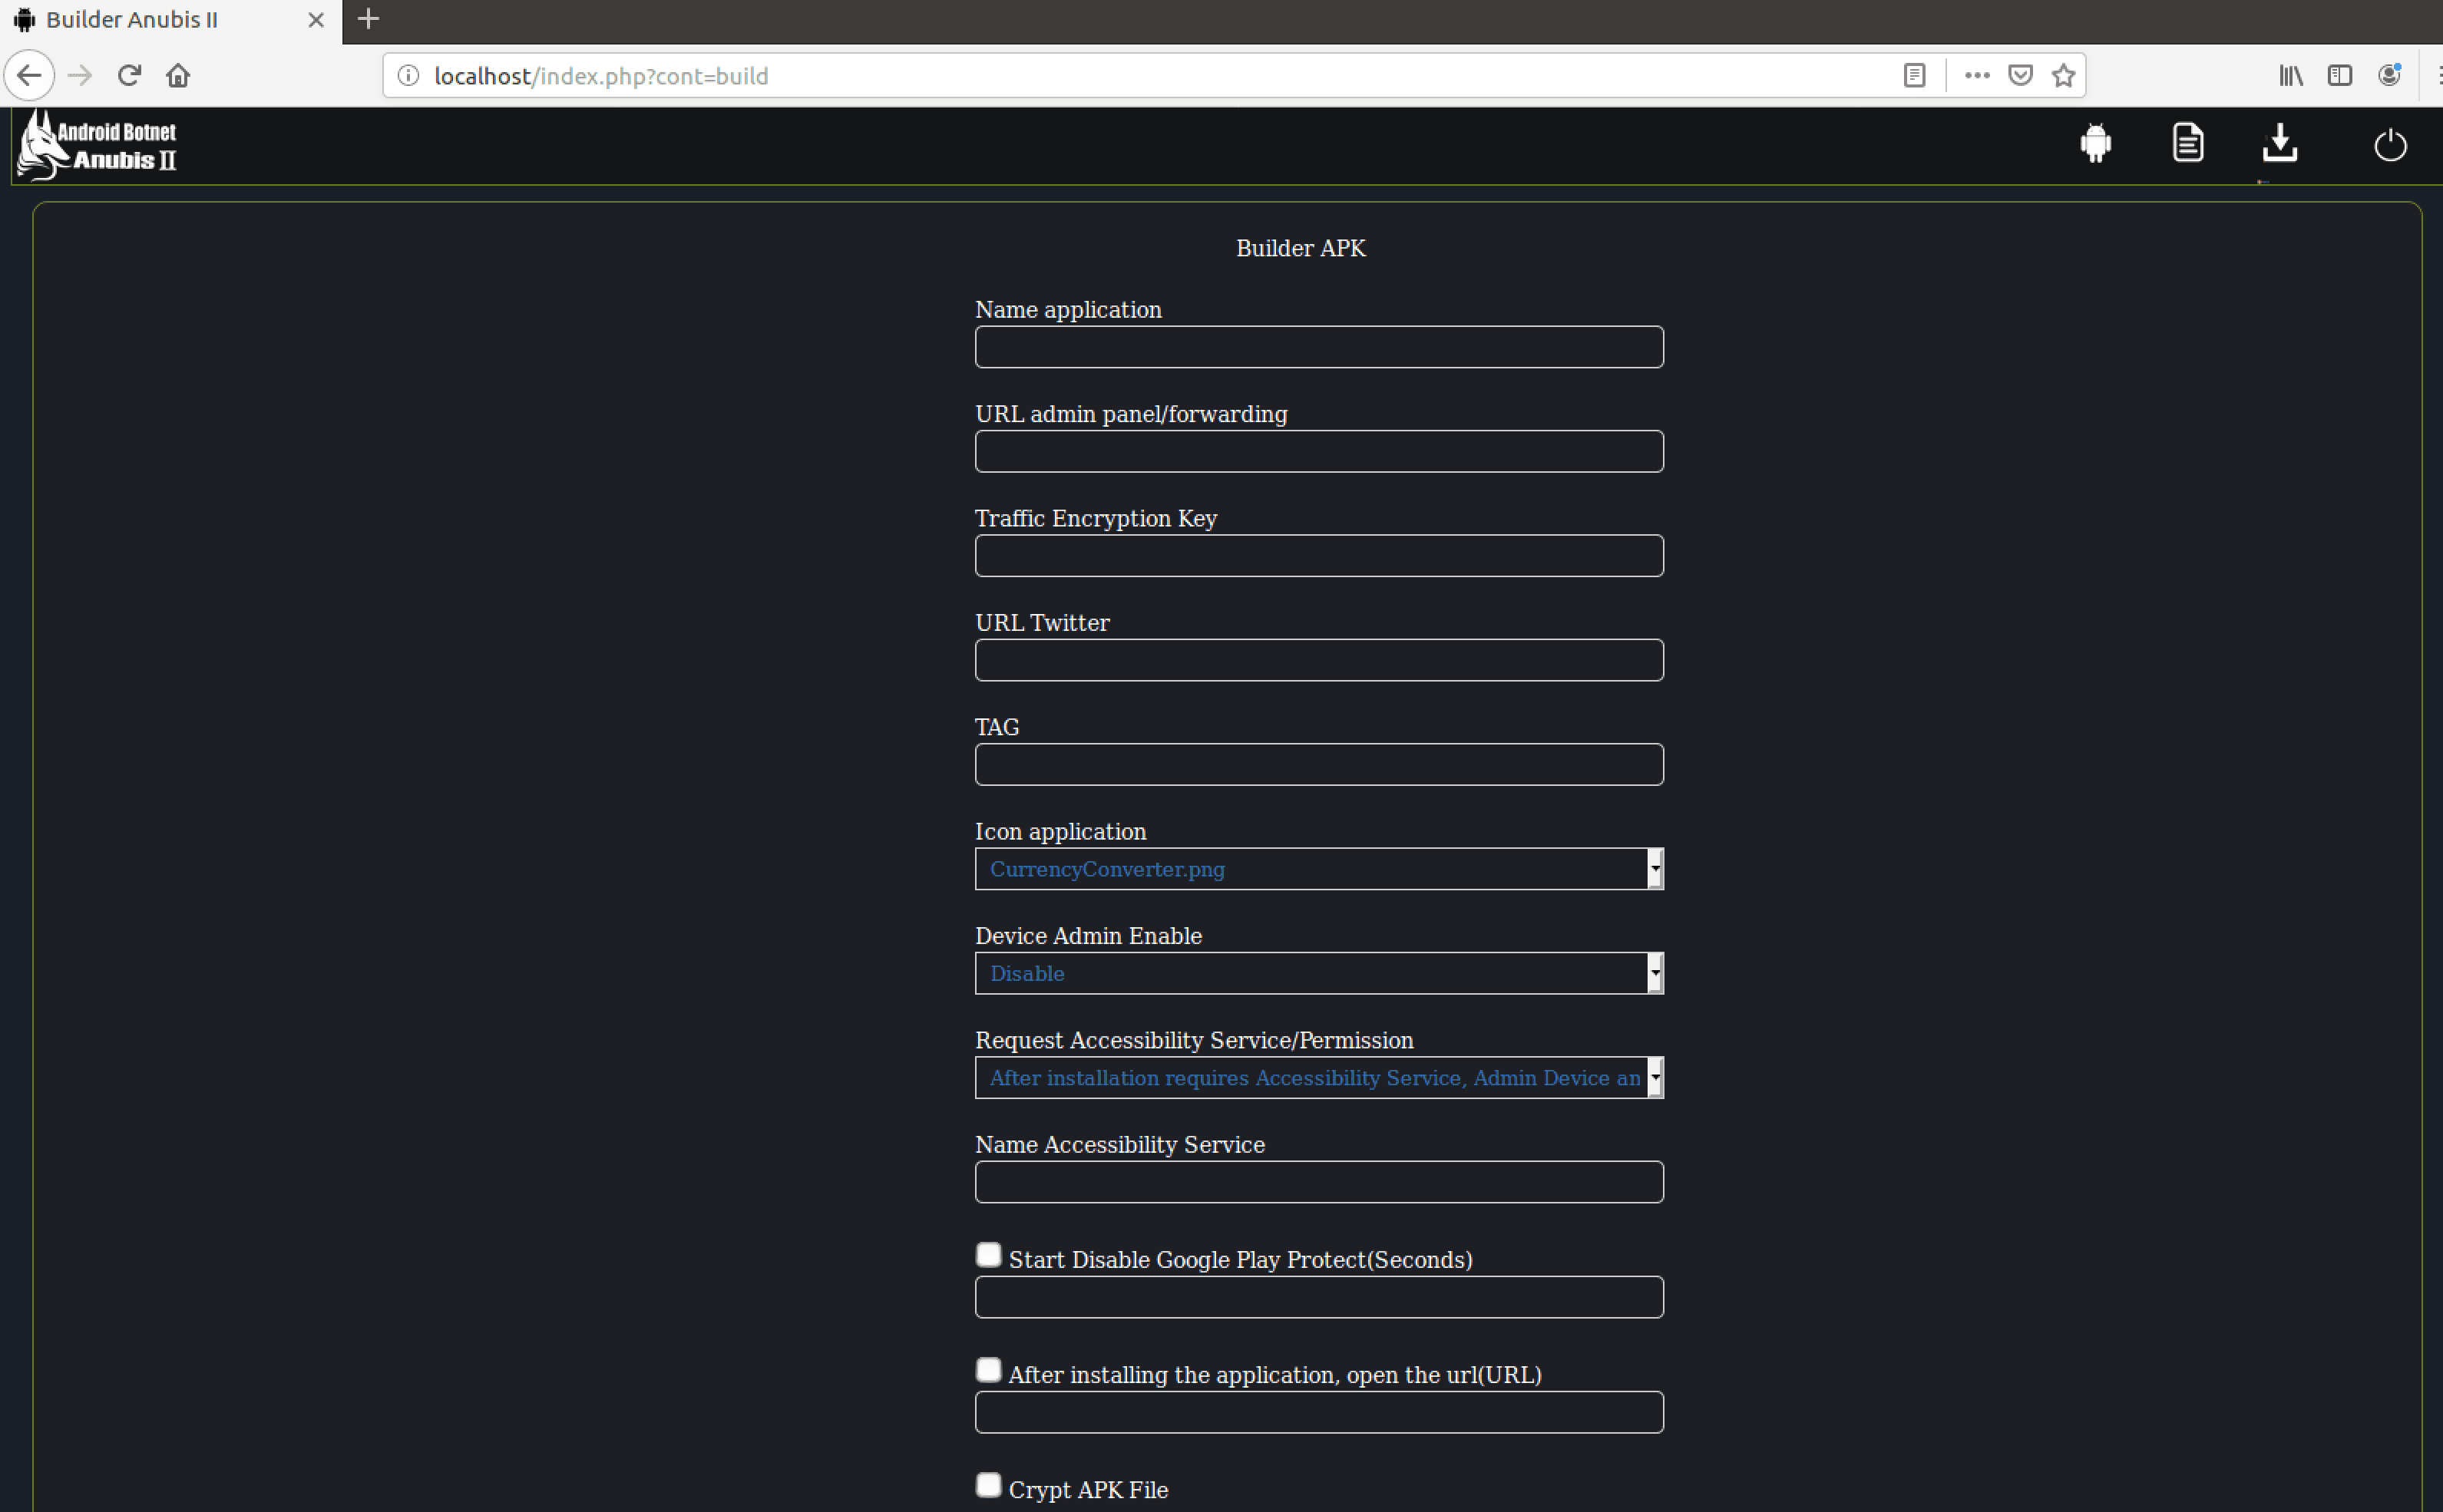Open the Icon application dropdown

pyautogui.click(x=1318, y=869)
